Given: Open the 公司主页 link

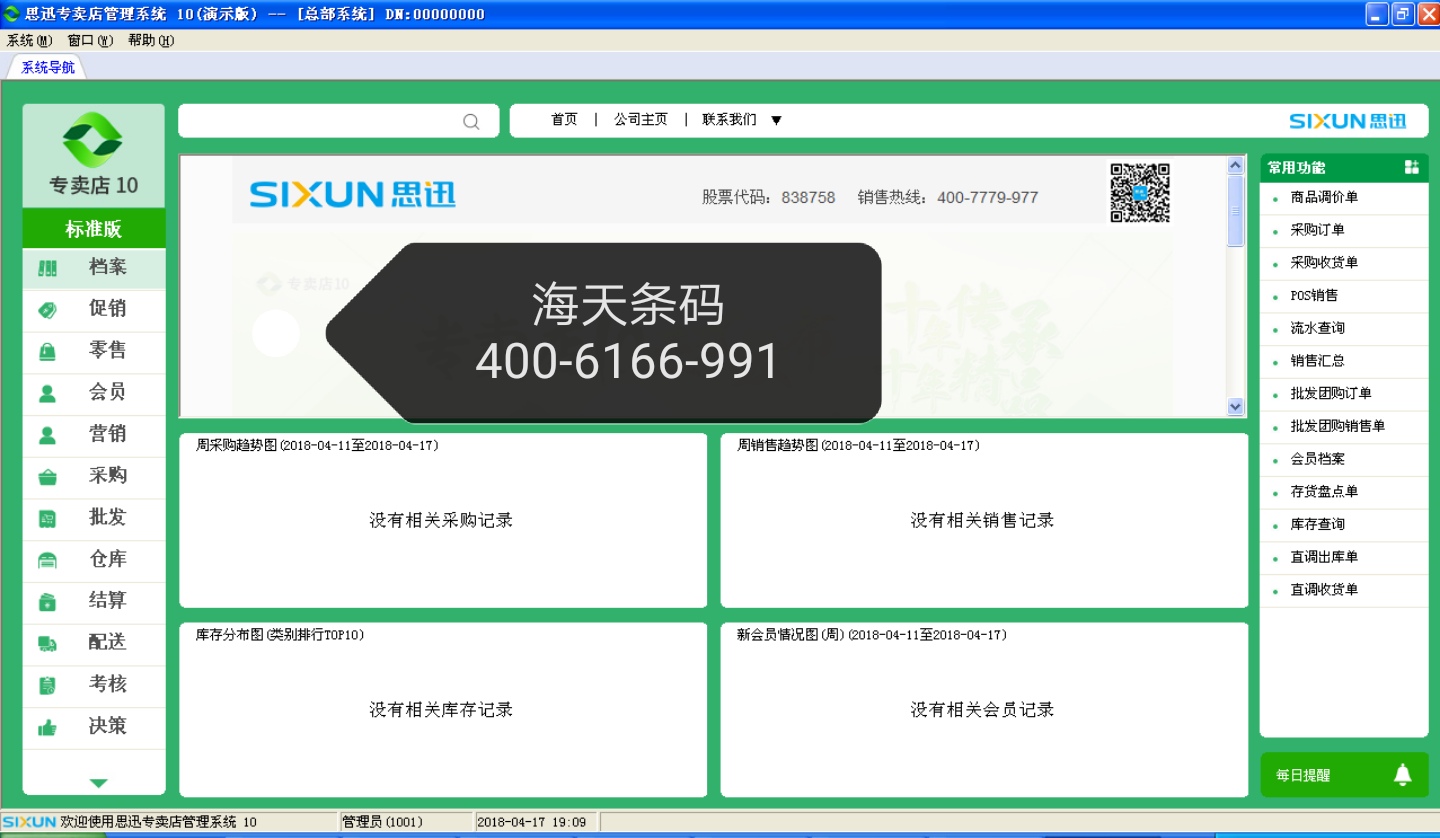Looking at the screenshot, I should pos(640,120).
